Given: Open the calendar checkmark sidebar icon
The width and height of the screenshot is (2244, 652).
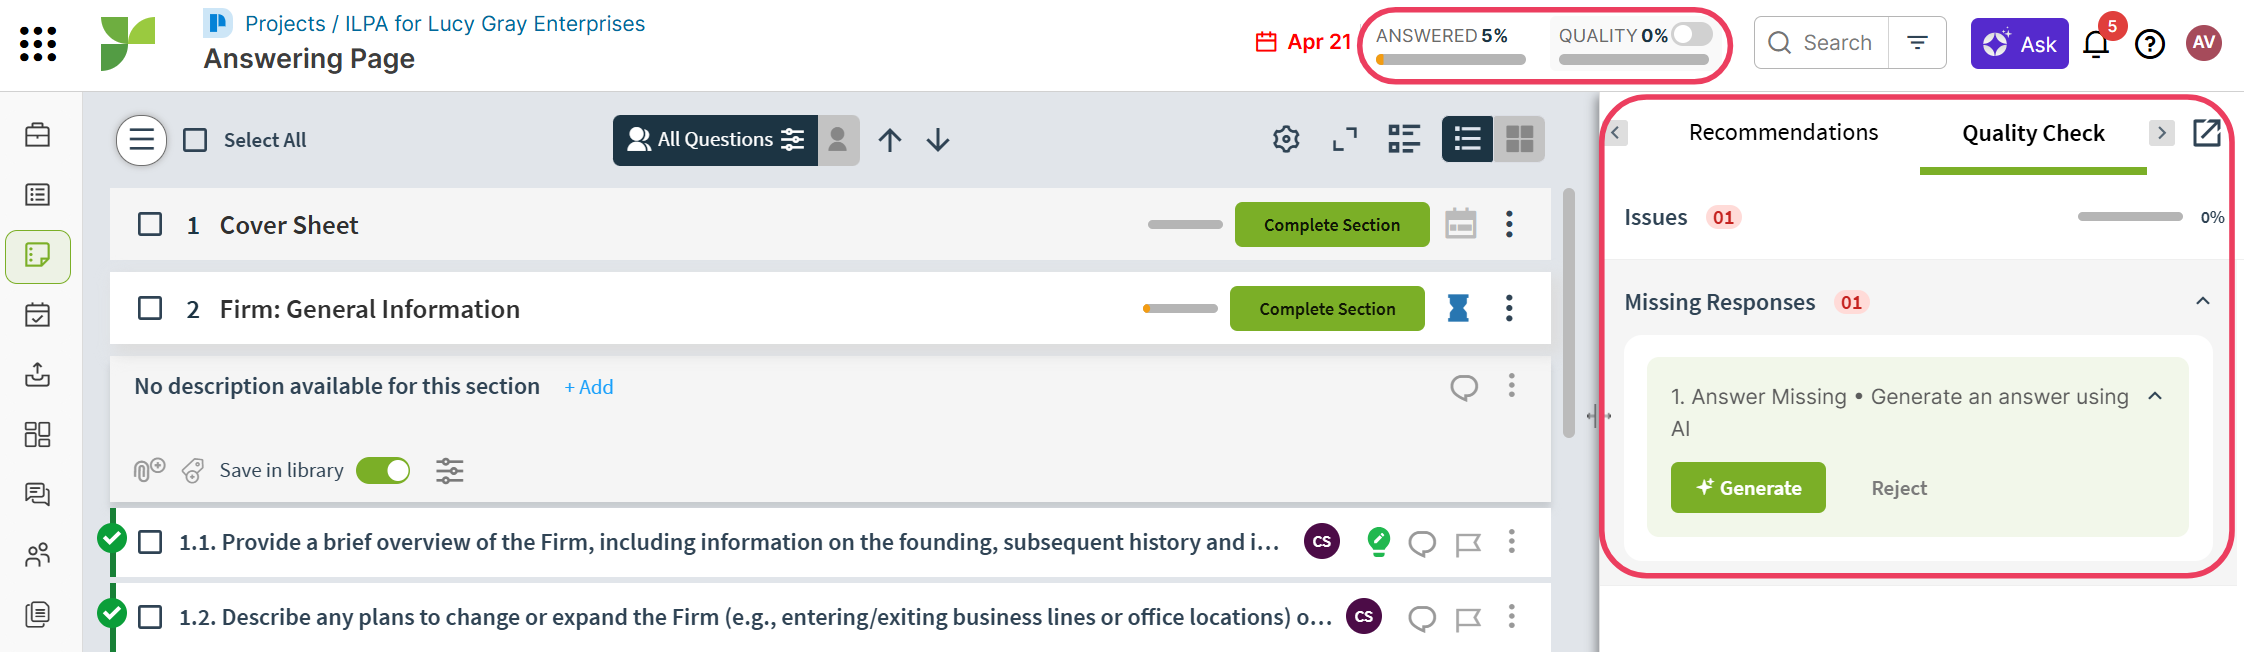Looking at the screenshot, I should point(38,315).
